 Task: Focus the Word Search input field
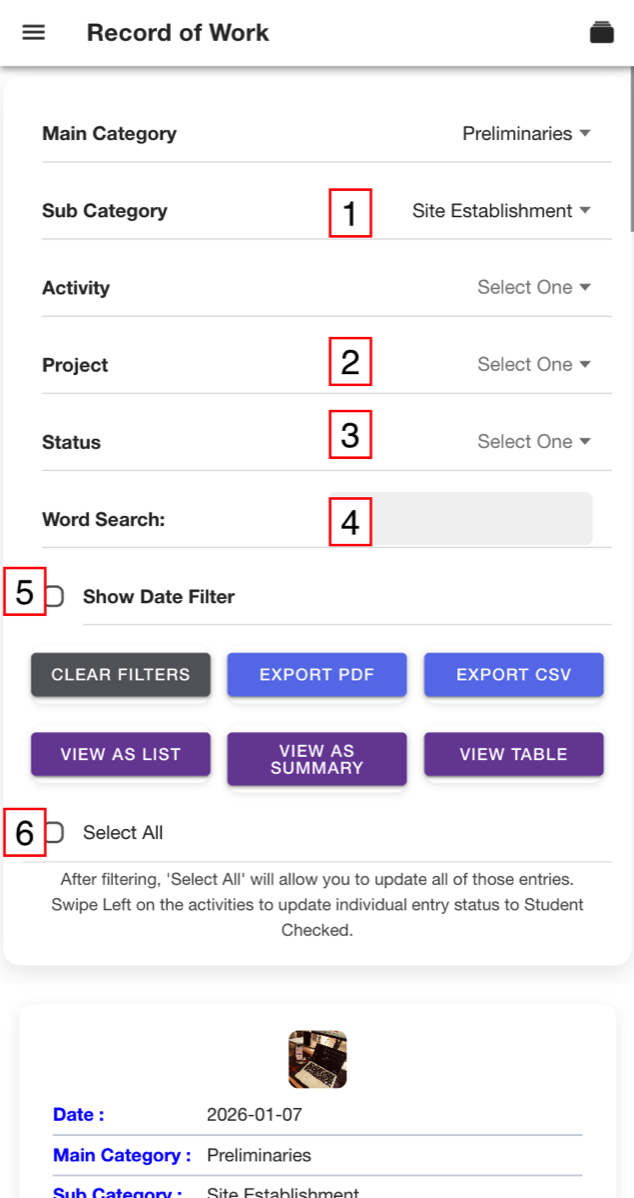pos(481,519)
